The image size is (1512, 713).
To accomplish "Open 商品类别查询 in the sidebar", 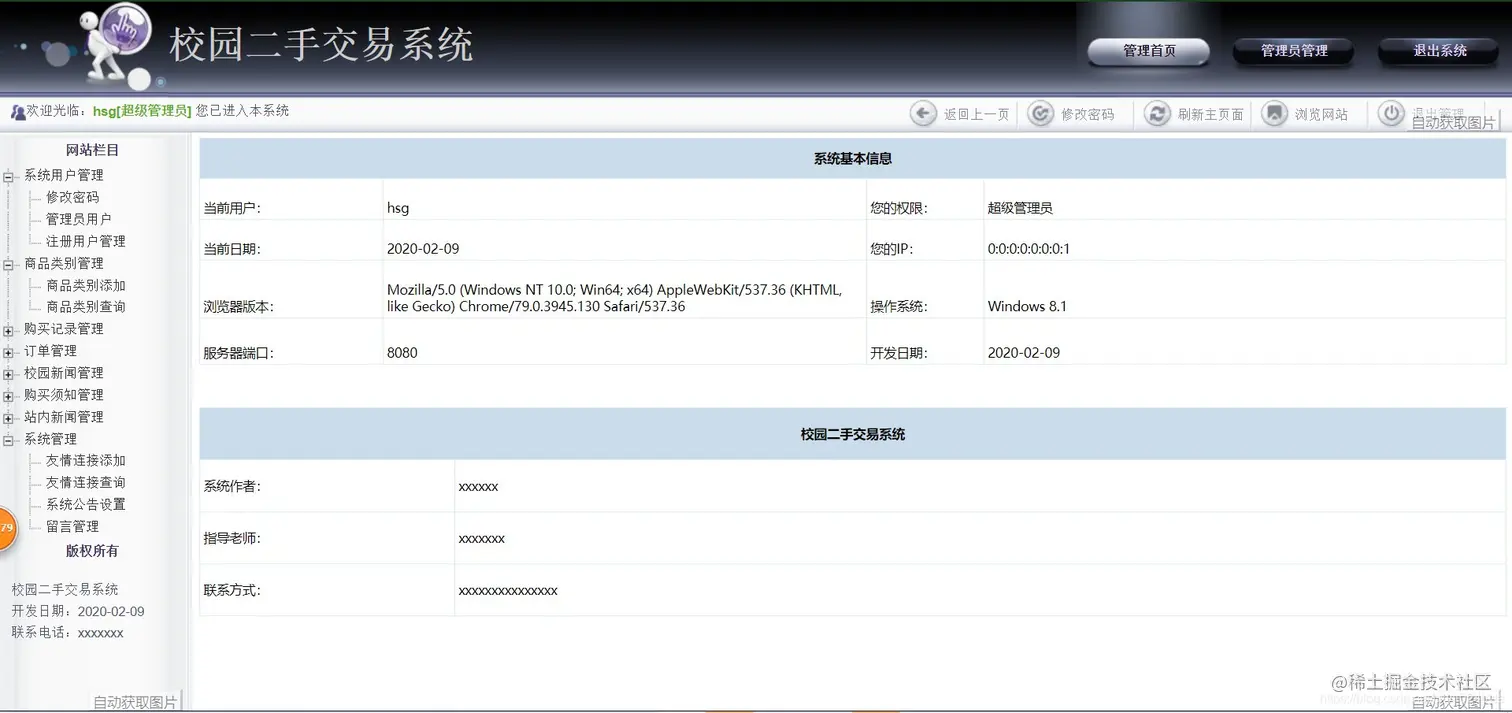I will point(86,307).
